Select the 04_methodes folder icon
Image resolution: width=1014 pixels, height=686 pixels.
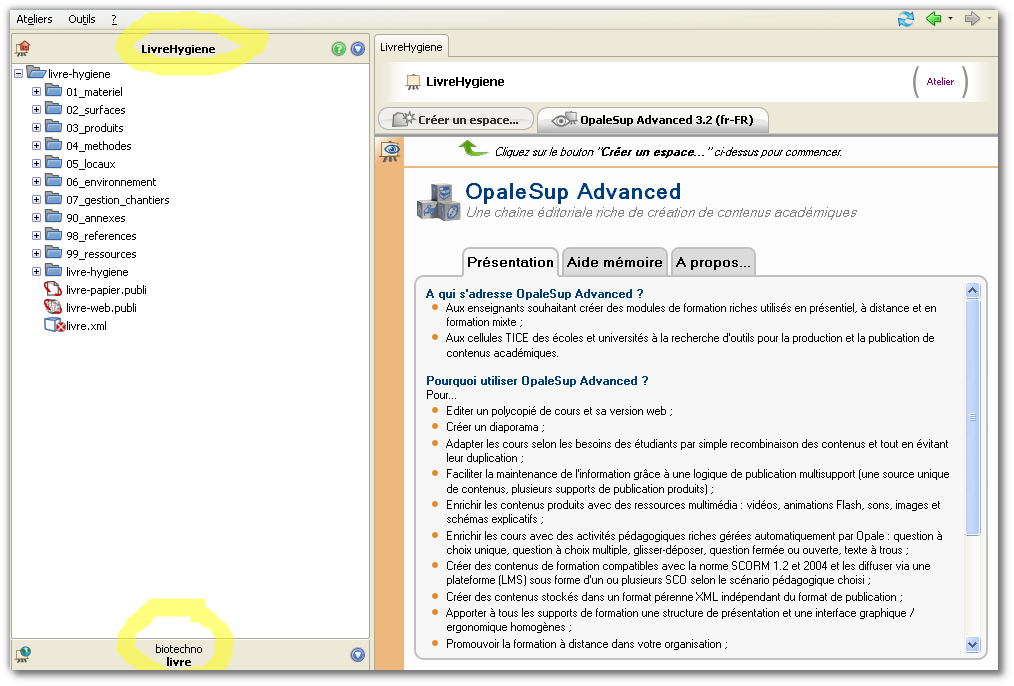click(x=54, y=145)
